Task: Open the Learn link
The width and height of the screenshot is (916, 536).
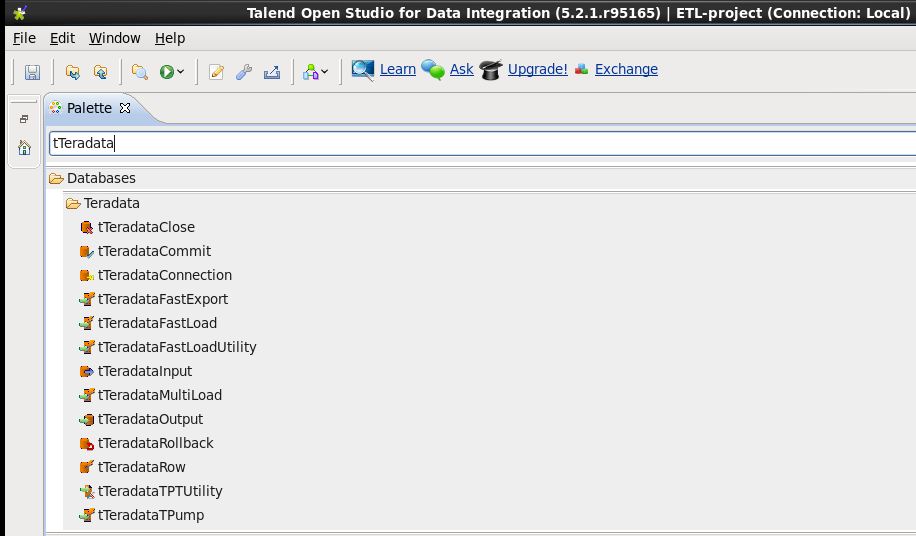Action: (397, 69)
